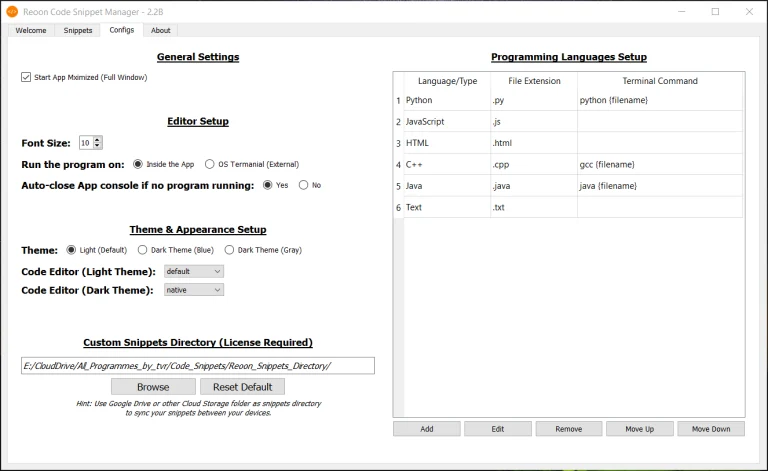The image size is (768, 471).
Task: Switch to the Welcome tab
Action: coord(31,30)
